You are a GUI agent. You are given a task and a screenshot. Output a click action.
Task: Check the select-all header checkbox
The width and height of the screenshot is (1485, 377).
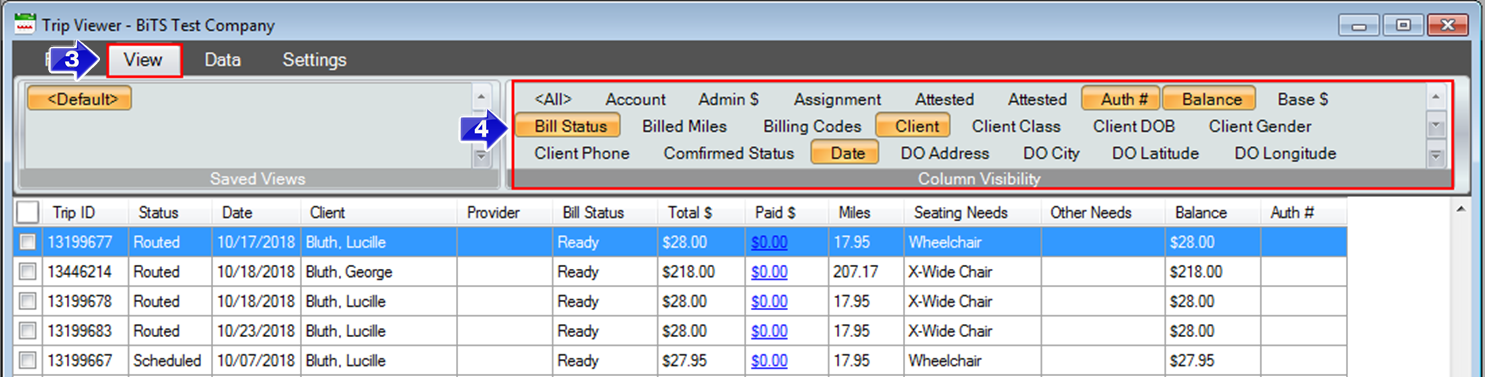28,212
